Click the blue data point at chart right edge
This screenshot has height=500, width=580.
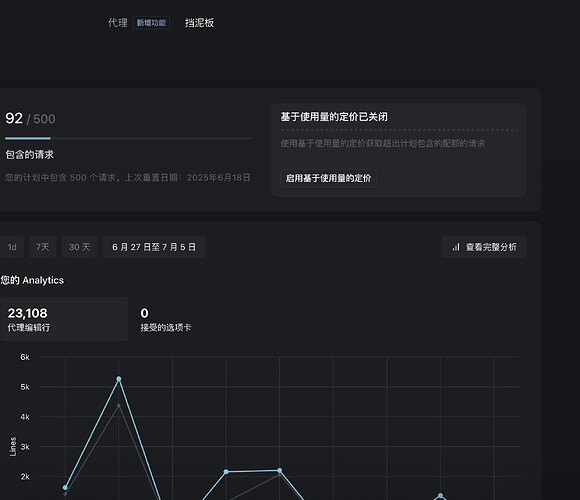440,496
